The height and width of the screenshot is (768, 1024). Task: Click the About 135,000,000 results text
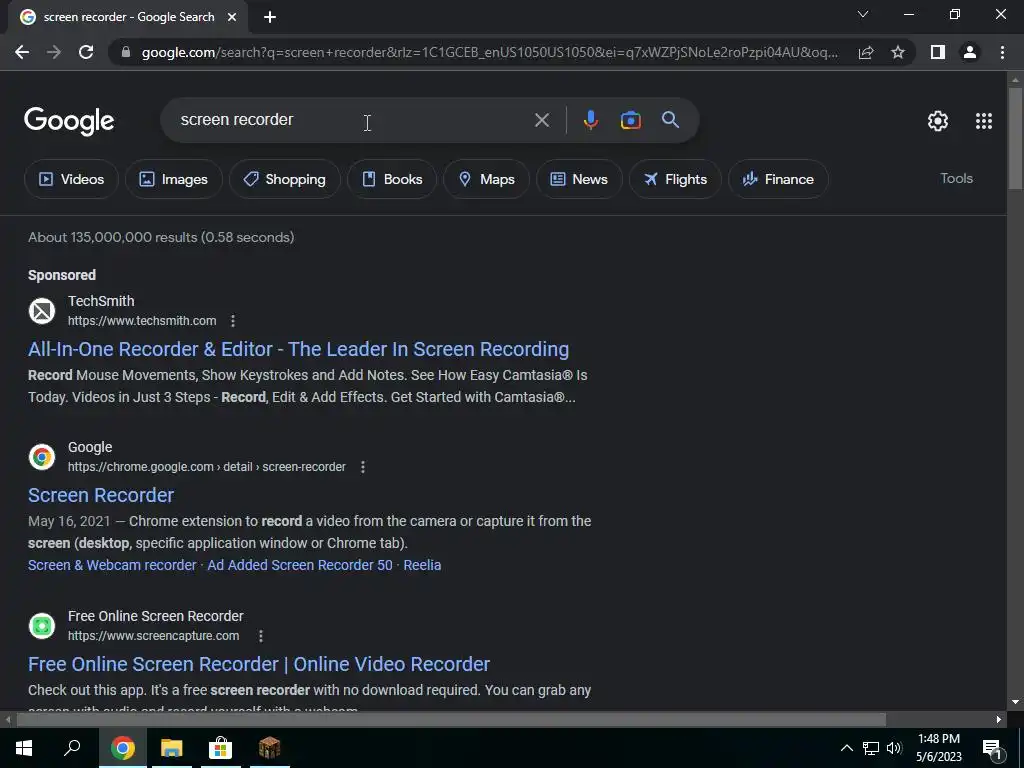(x=161, y=237)
